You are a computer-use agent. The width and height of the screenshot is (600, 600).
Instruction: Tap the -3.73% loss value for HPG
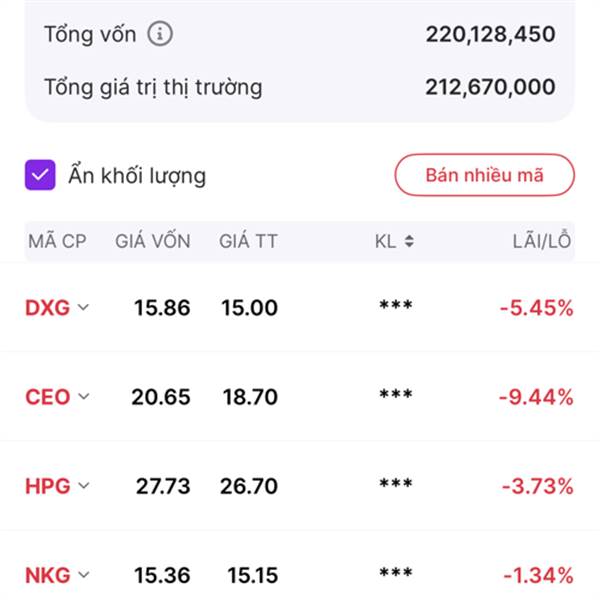tap(537, 486)
